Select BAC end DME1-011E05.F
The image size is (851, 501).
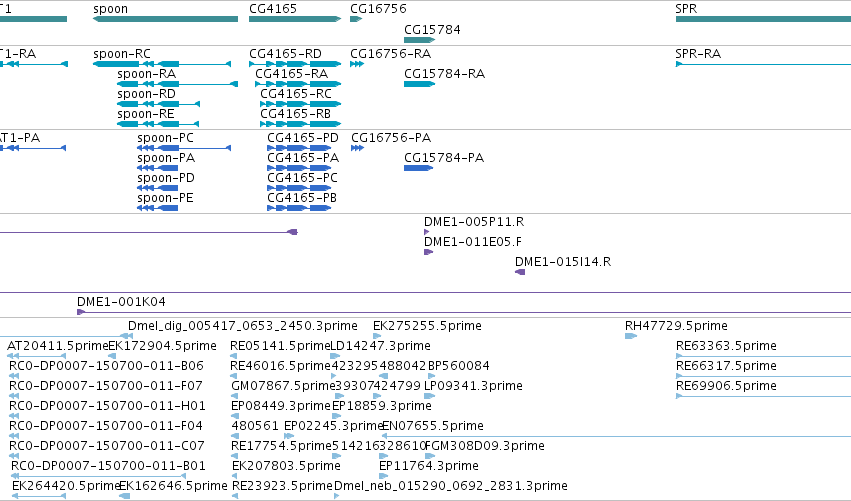473,242
